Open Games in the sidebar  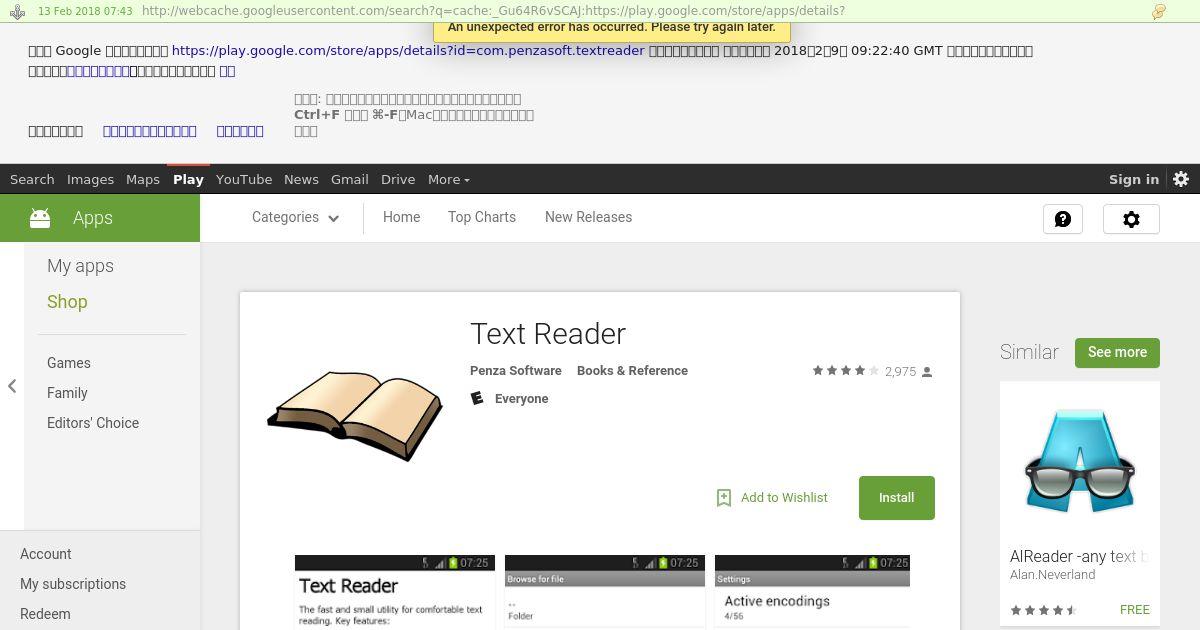click(69, 363)
